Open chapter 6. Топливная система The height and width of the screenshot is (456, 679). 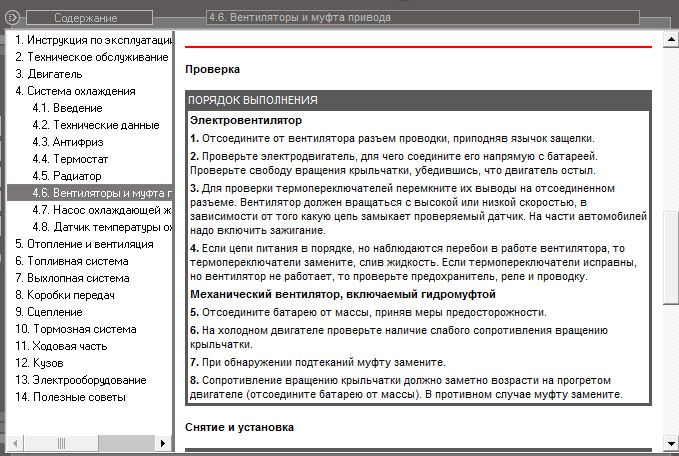click(71, 261)
